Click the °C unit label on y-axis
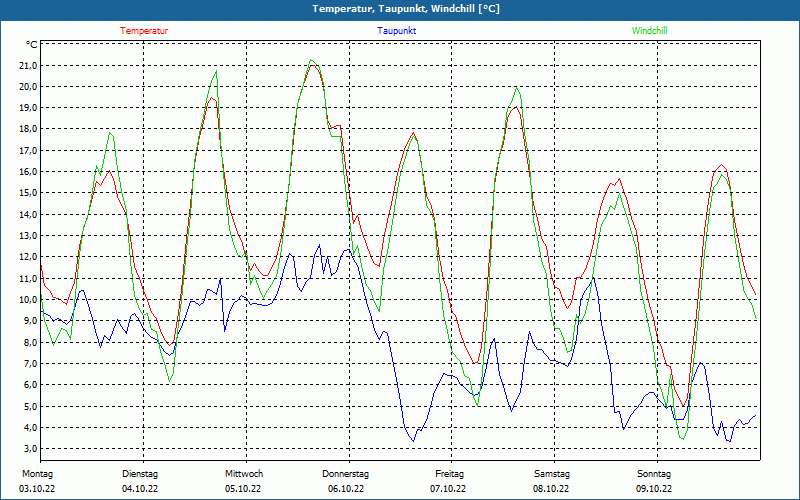Screen dimensions: 800x500 tap(32, 45)
